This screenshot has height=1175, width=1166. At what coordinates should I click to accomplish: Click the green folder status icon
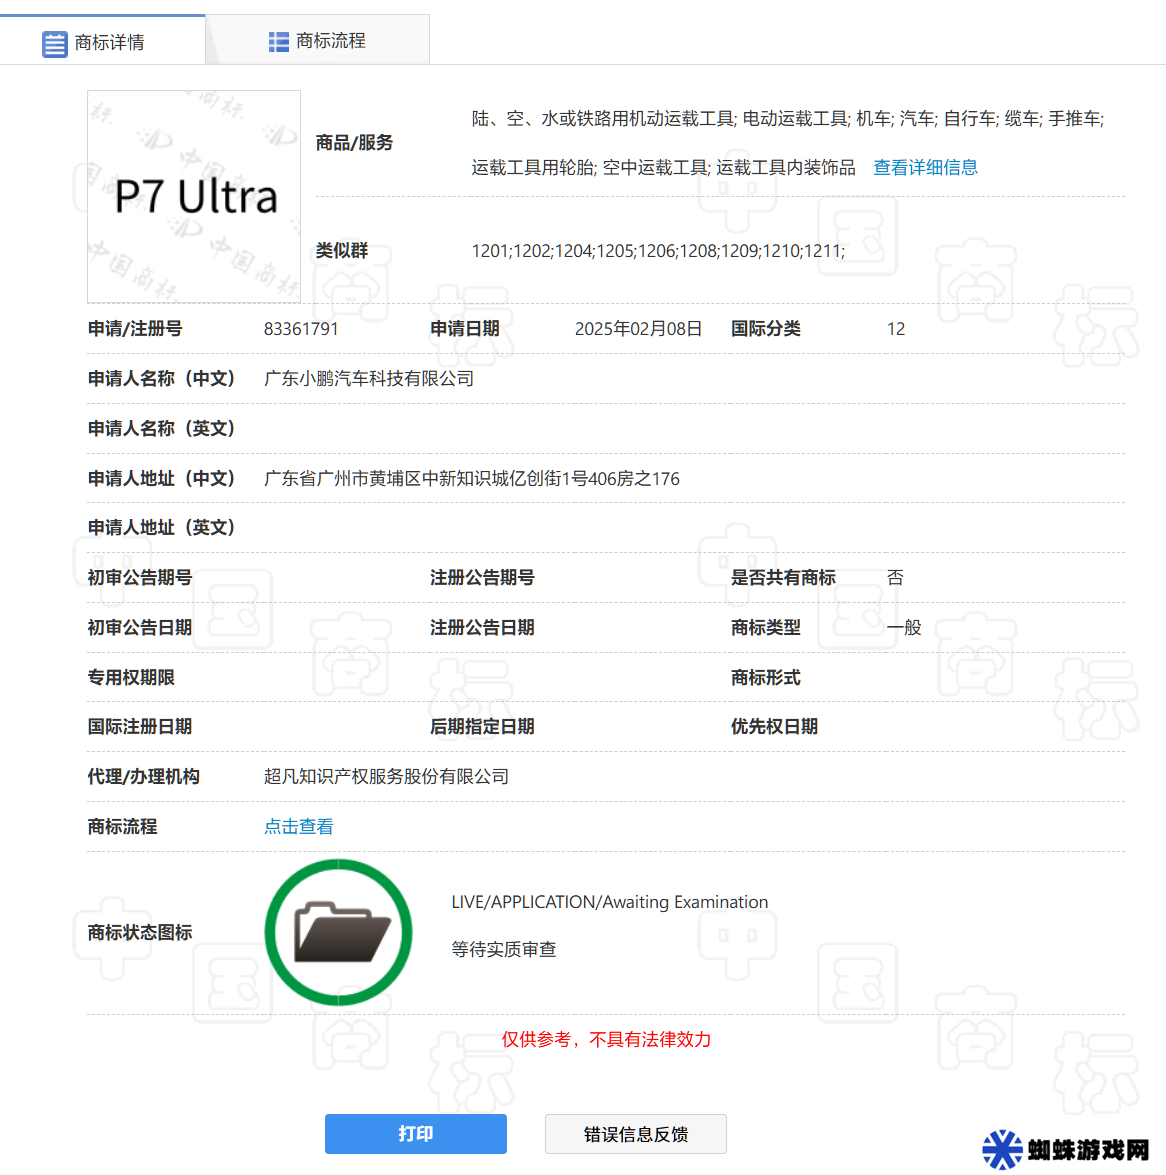click(x=339, y=932)
